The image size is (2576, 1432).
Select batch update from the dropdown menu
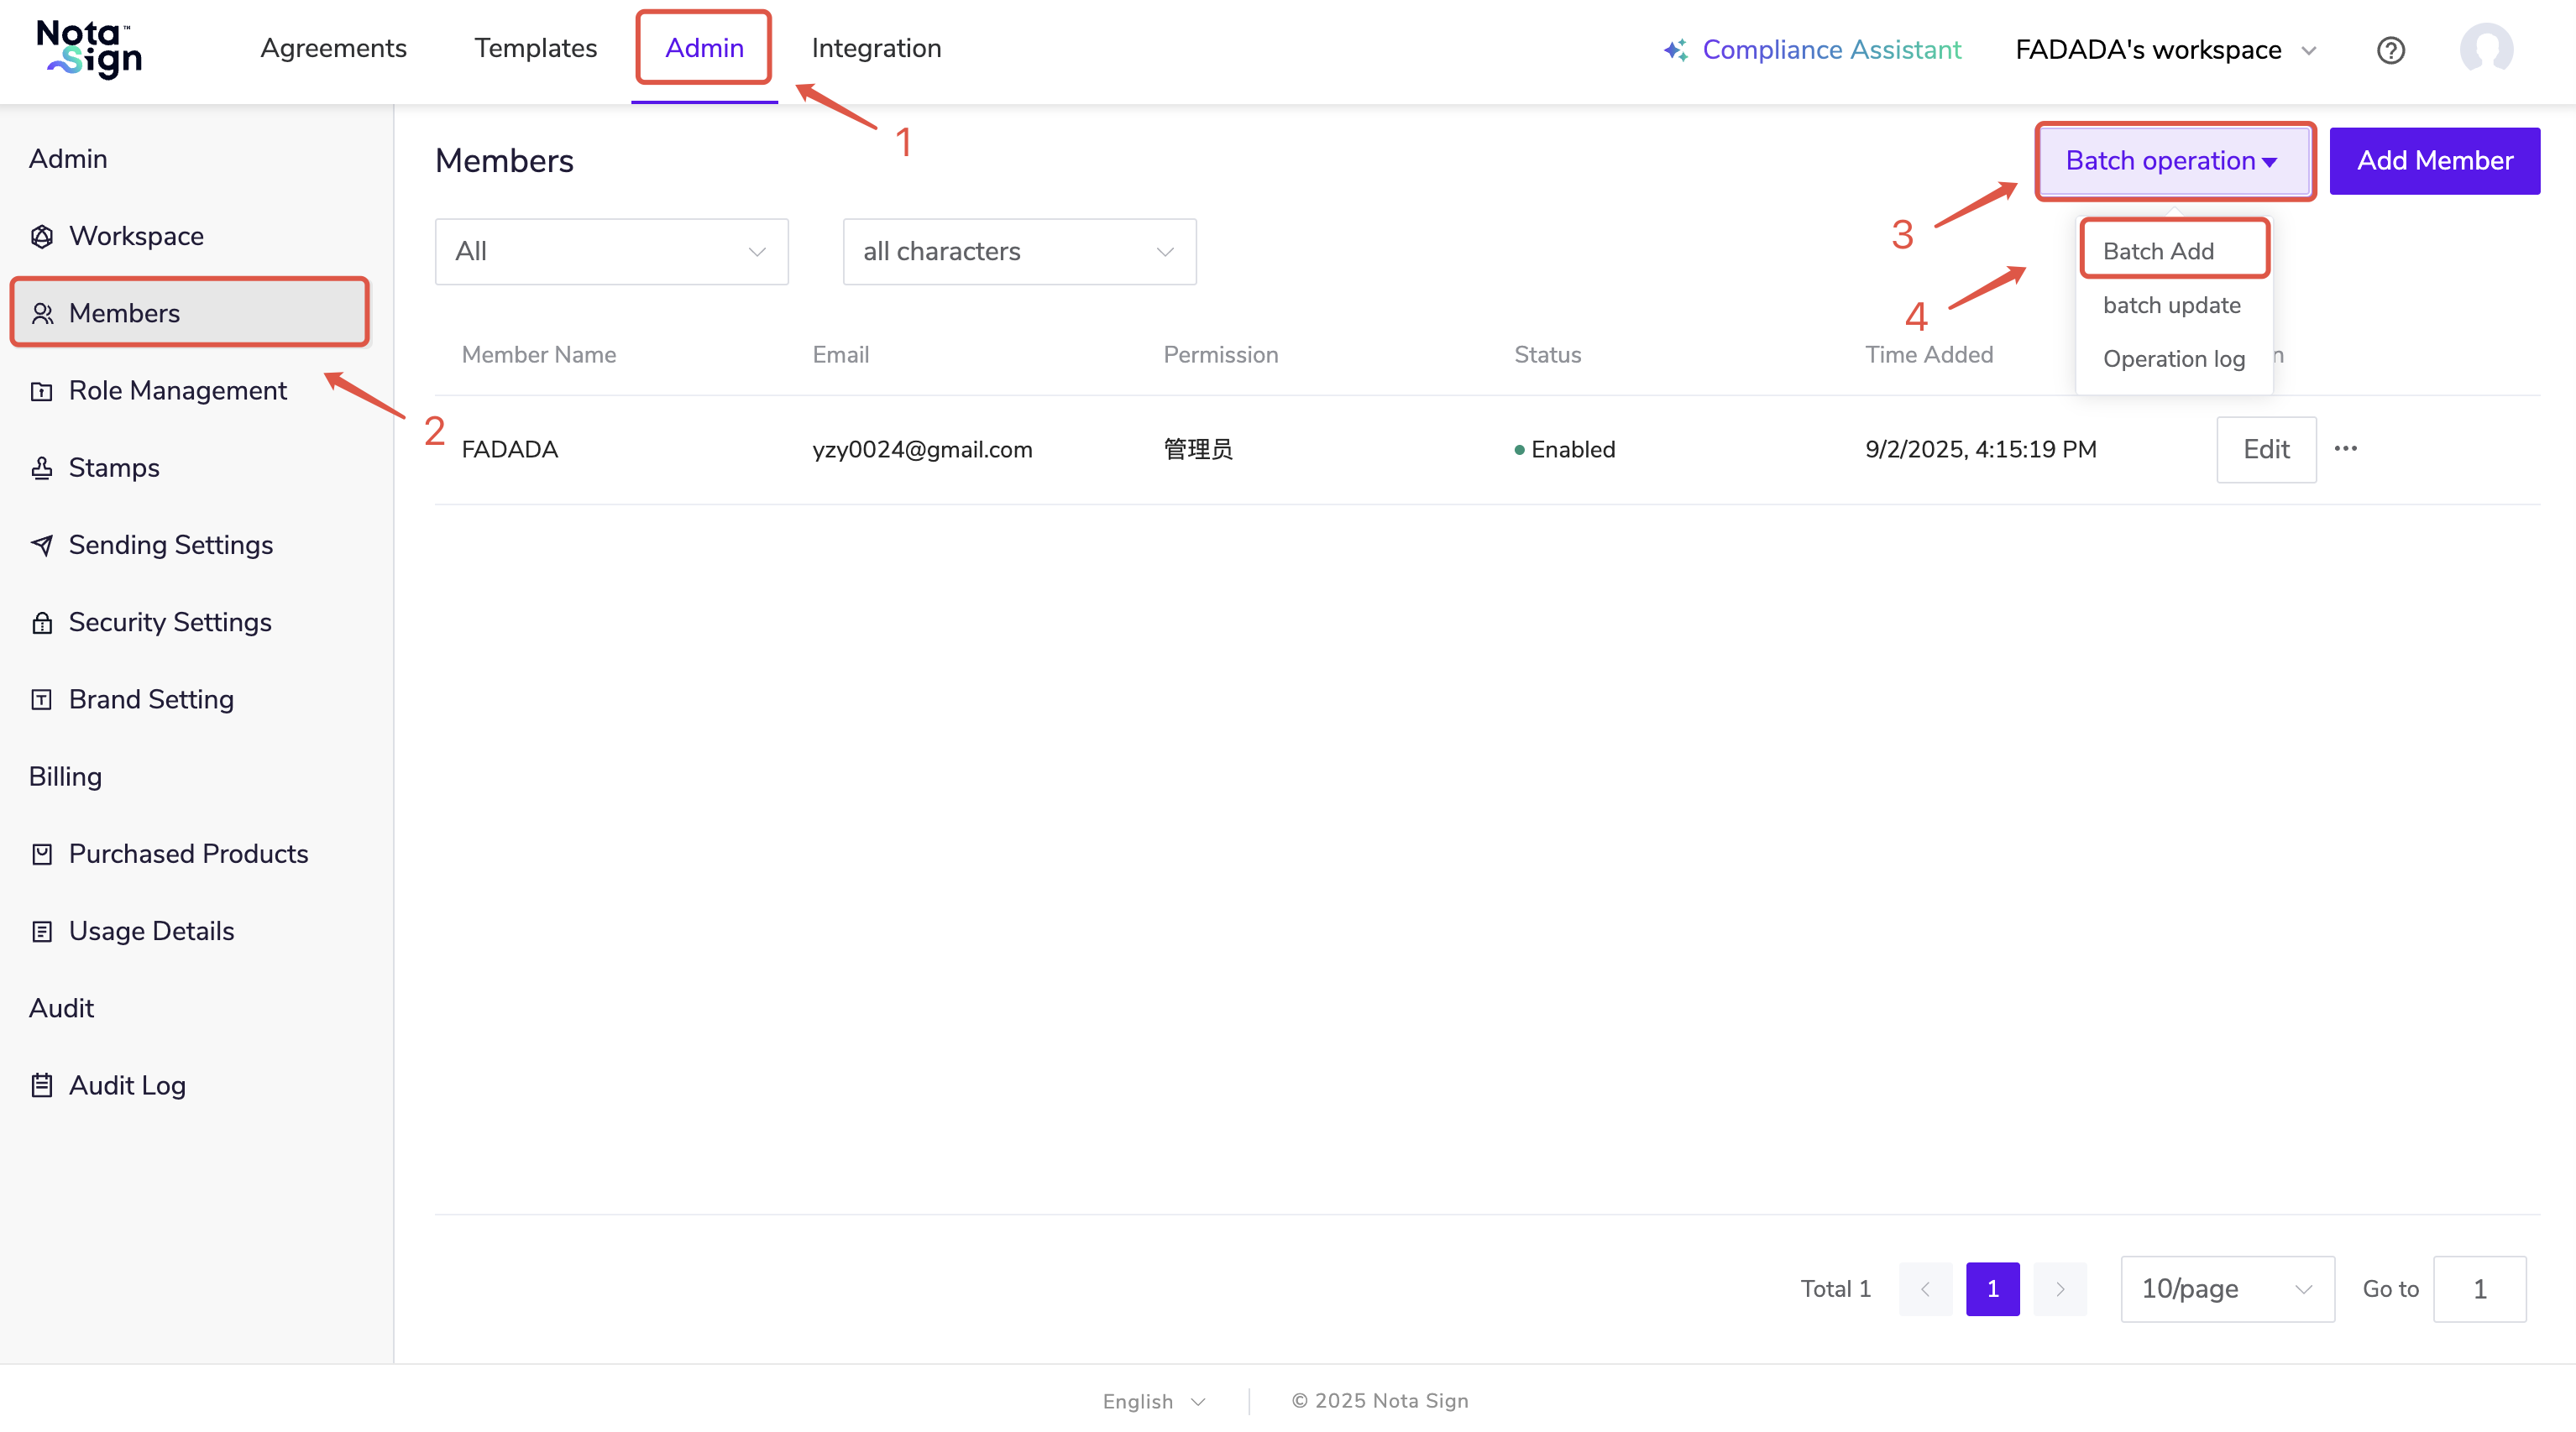tap(2171, 305)
